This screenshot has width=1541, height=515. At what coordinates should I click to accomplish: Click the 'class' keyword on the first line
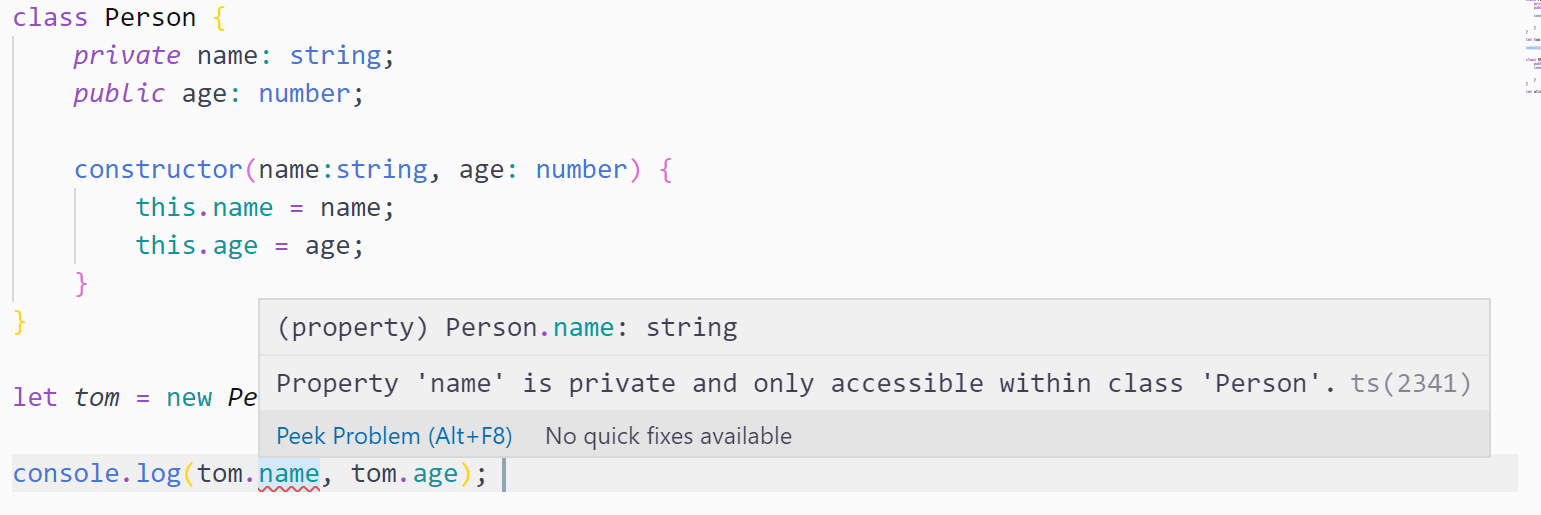click(43, 18)
